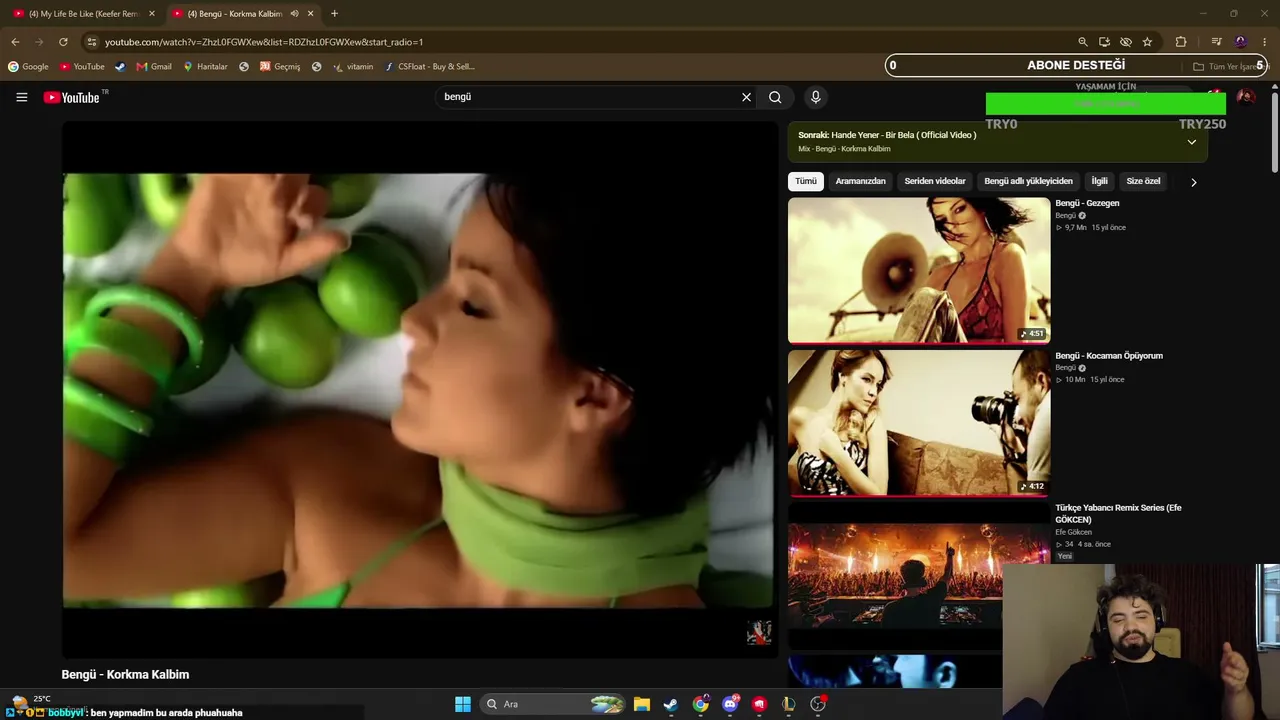This screenshot has height=720, width=1280.
Task: Select the 'İlgili' filter chip
Action: 1099,181
